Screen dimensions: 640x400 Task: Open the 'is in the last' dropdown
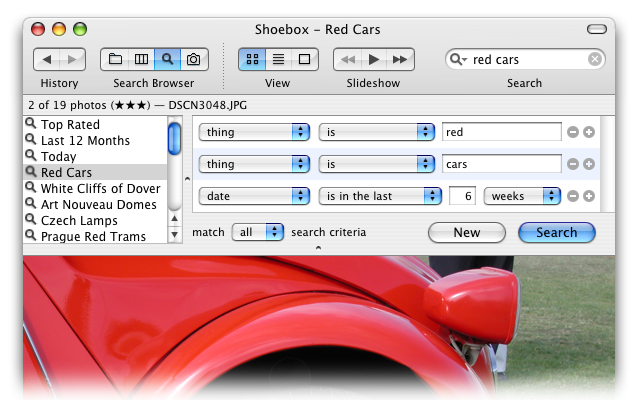[x=379, y=196]
